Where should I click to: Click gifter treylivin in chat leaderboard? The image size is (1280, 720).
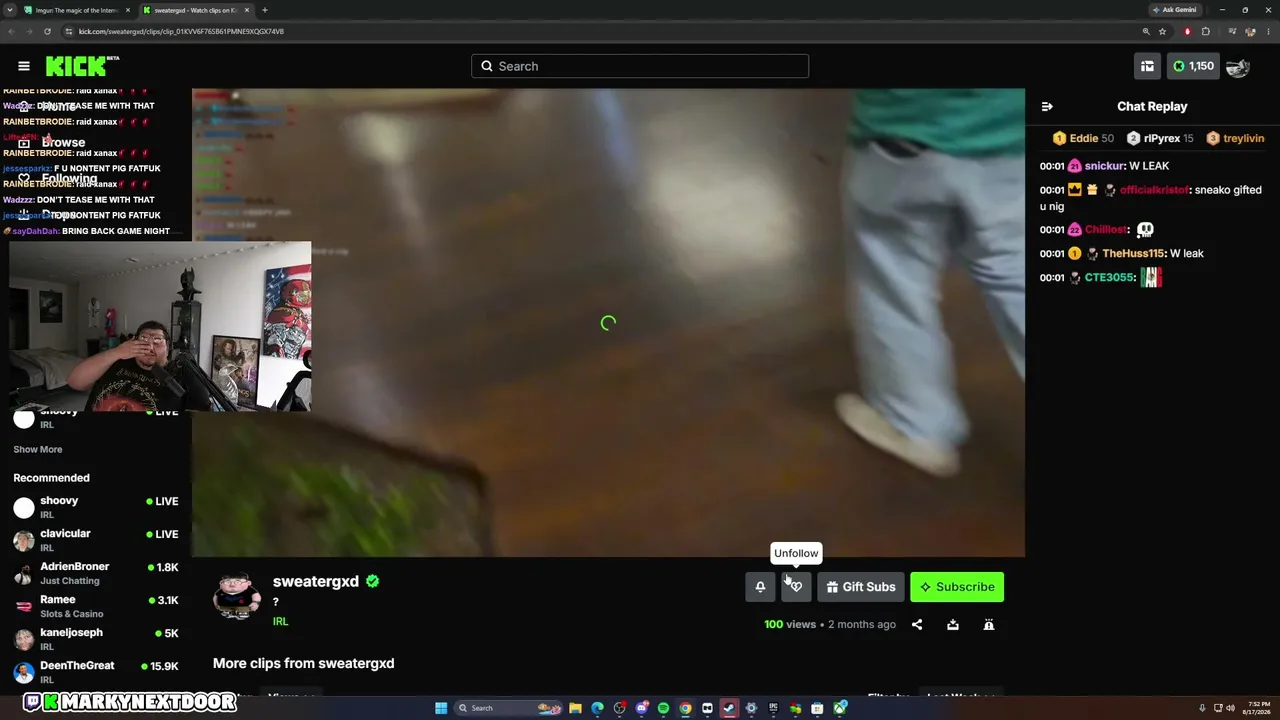click(x=1235, y=139)
